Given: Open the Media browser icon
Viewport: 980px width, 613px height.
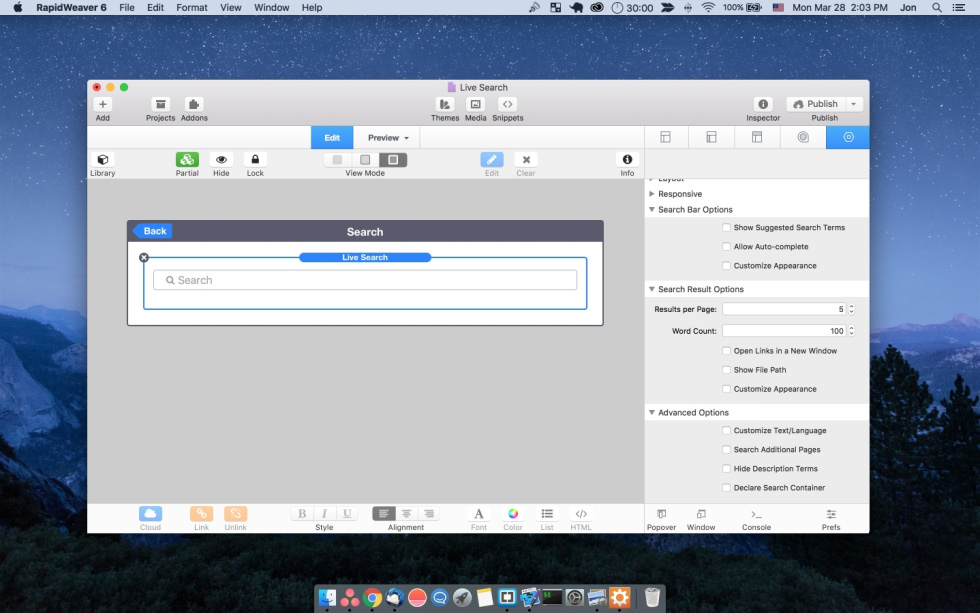Looking at the screenshot, I should (x=476, y=104).
